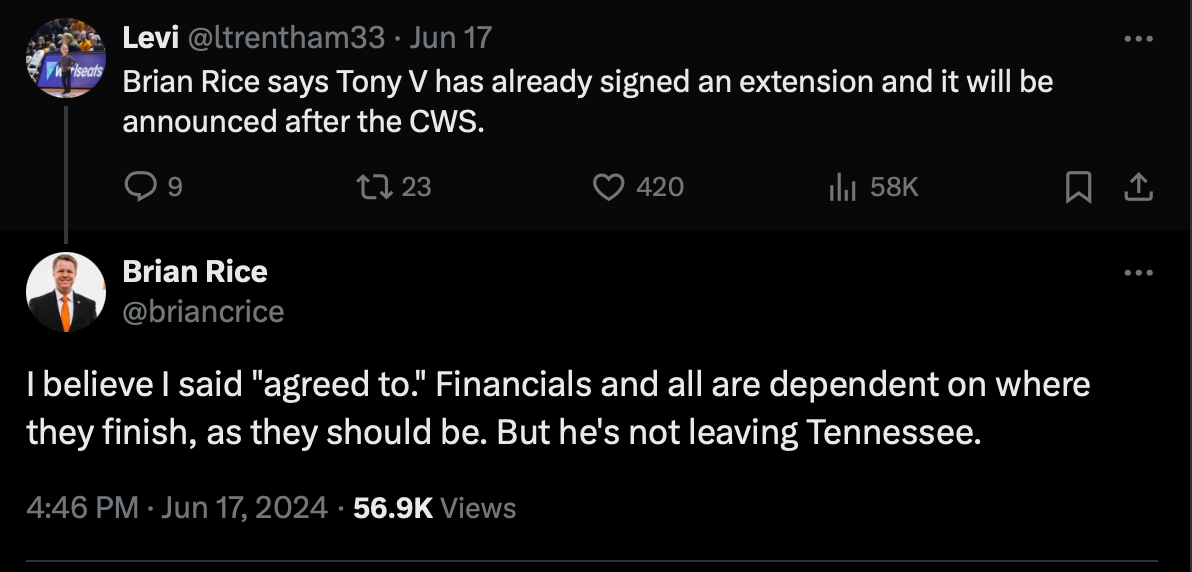1192x572 pixels.
Task: Click the 4:46 PM · Jun 17, 2024 timestamp
Action: 176,507
